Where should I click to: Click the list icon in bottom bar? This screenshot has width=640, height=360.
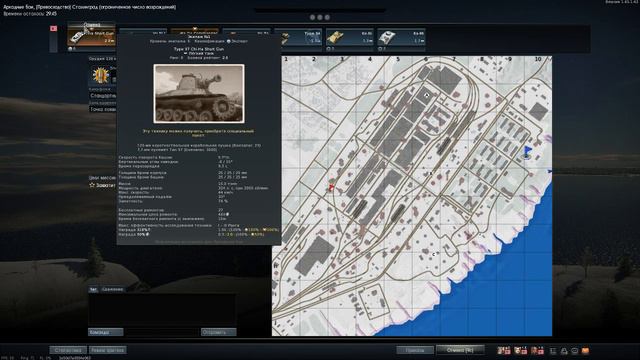tap(553, 351)
